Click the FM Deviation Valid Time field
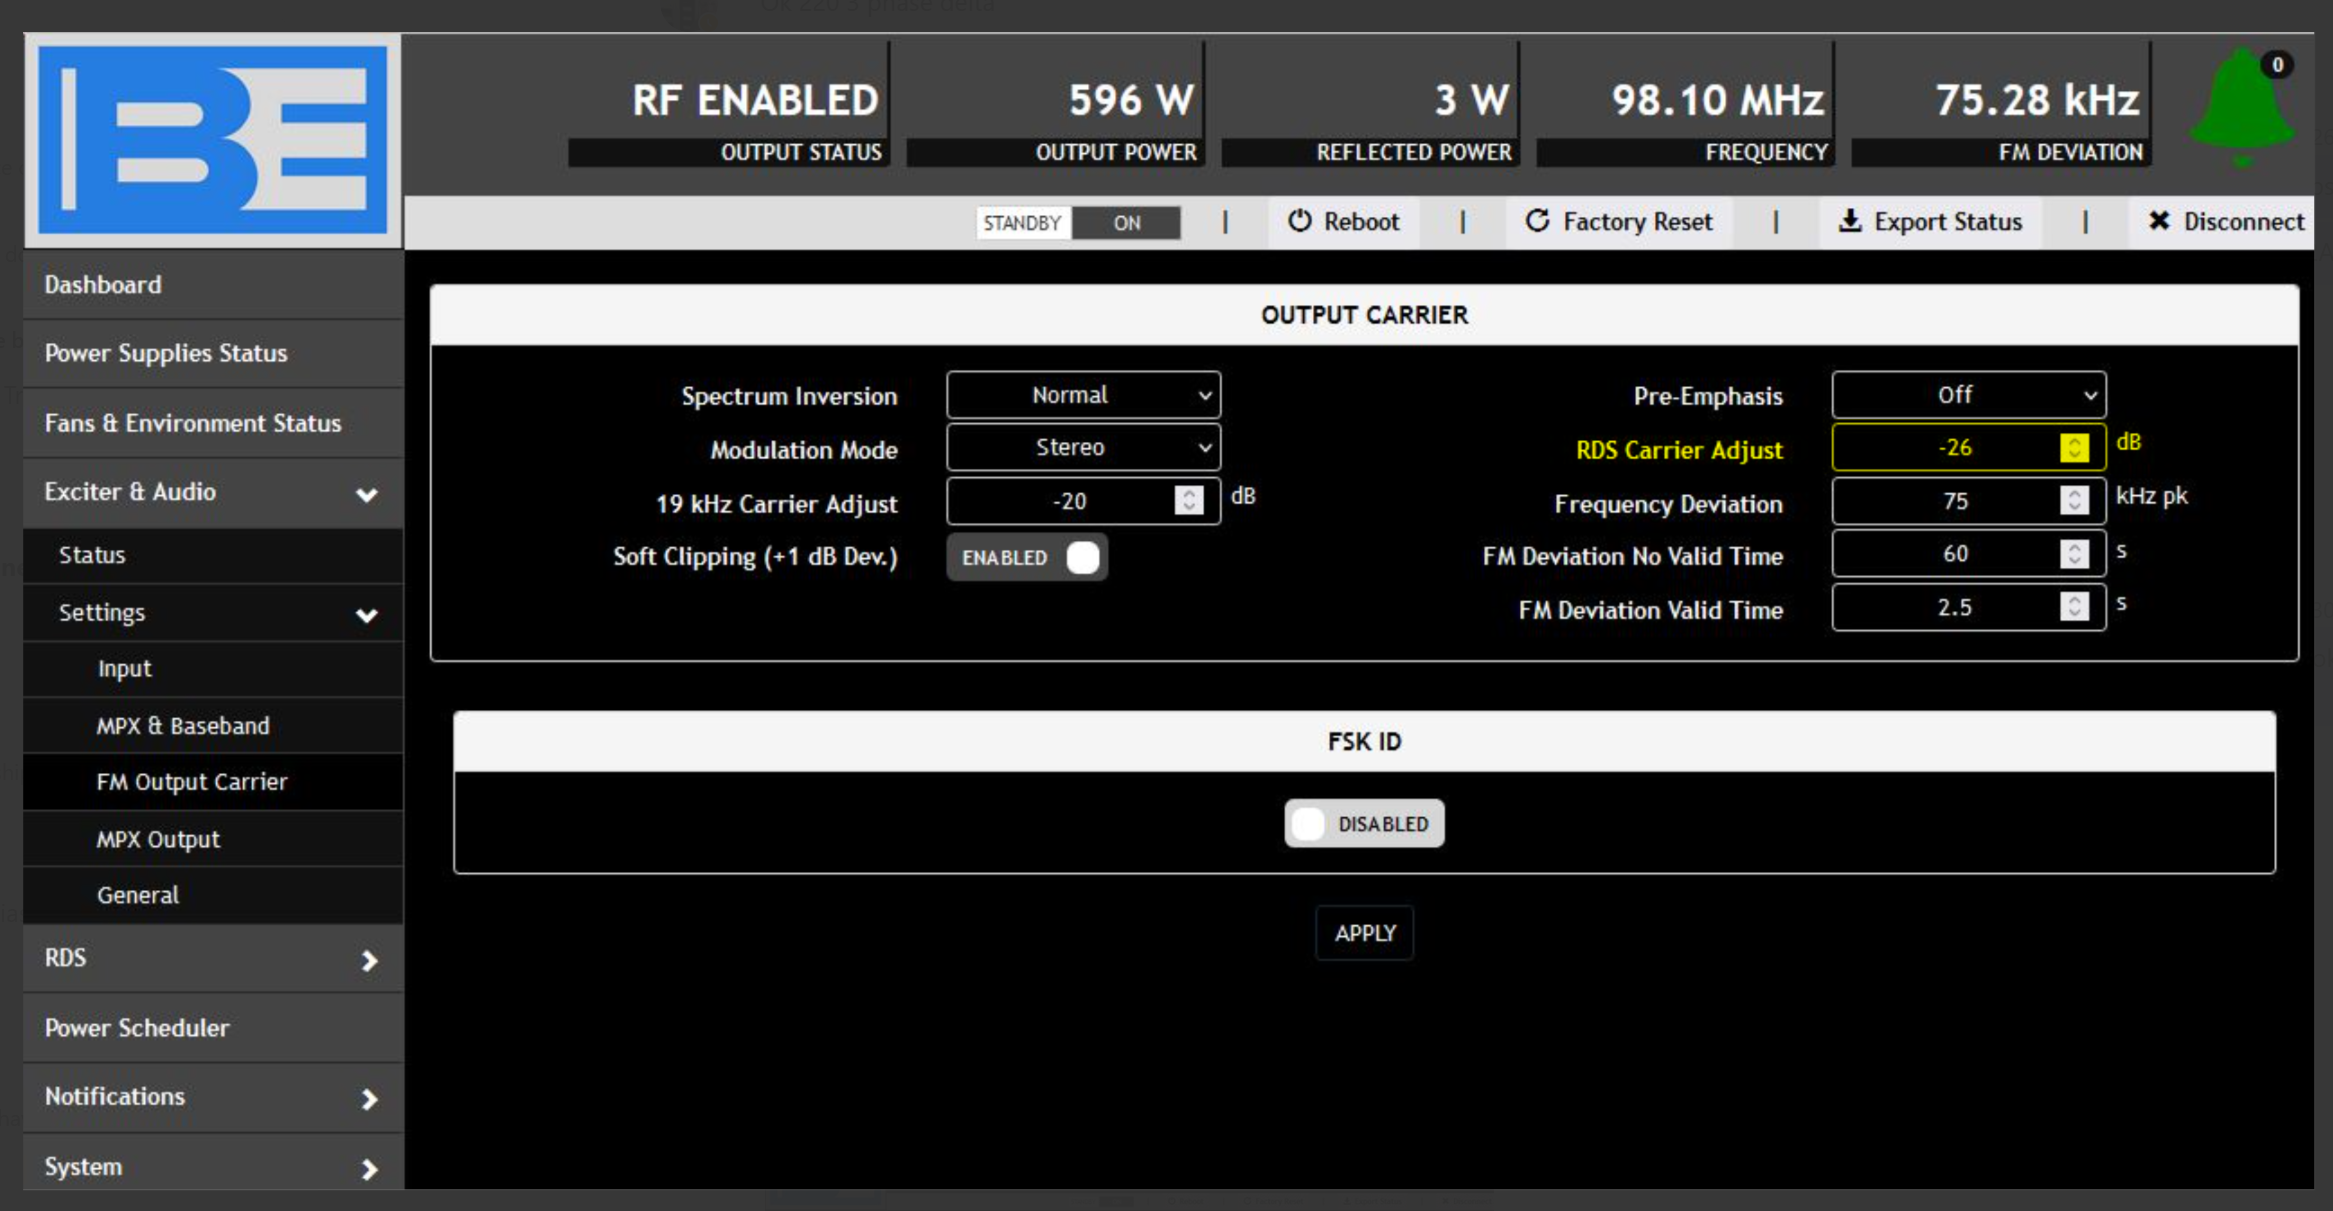Image resolution: width=2333 pixels, height=1211 pixels. pos(1953,608)
